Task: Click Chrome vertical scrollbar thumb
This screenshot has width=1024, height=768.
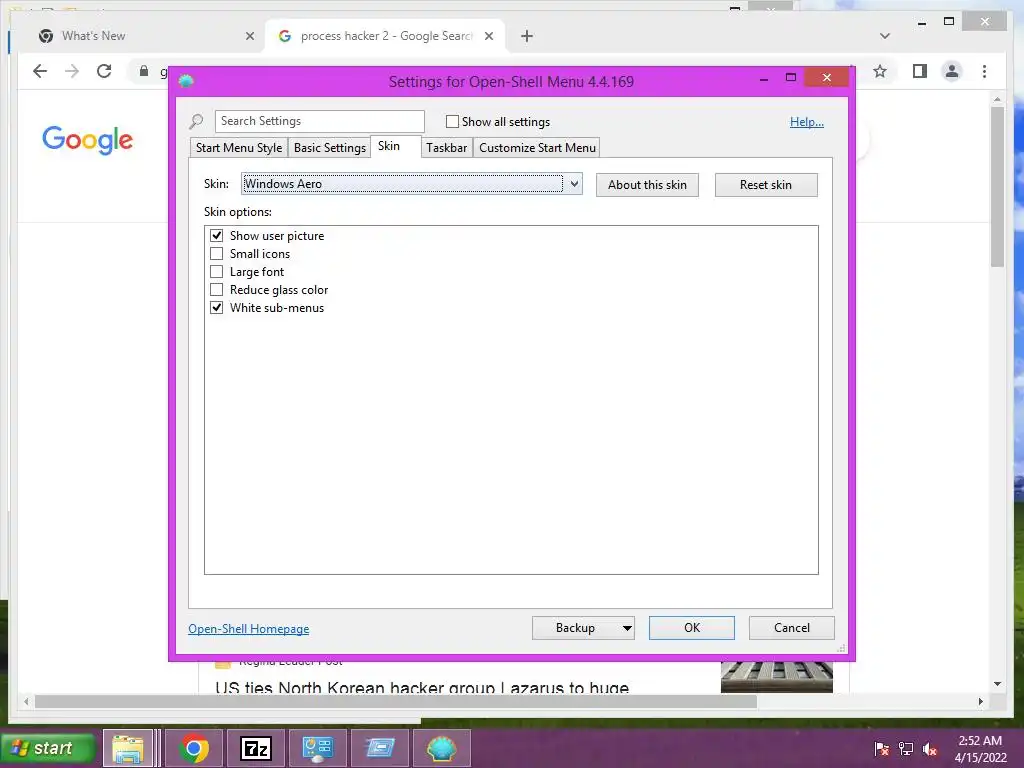Action: (997, 186)
